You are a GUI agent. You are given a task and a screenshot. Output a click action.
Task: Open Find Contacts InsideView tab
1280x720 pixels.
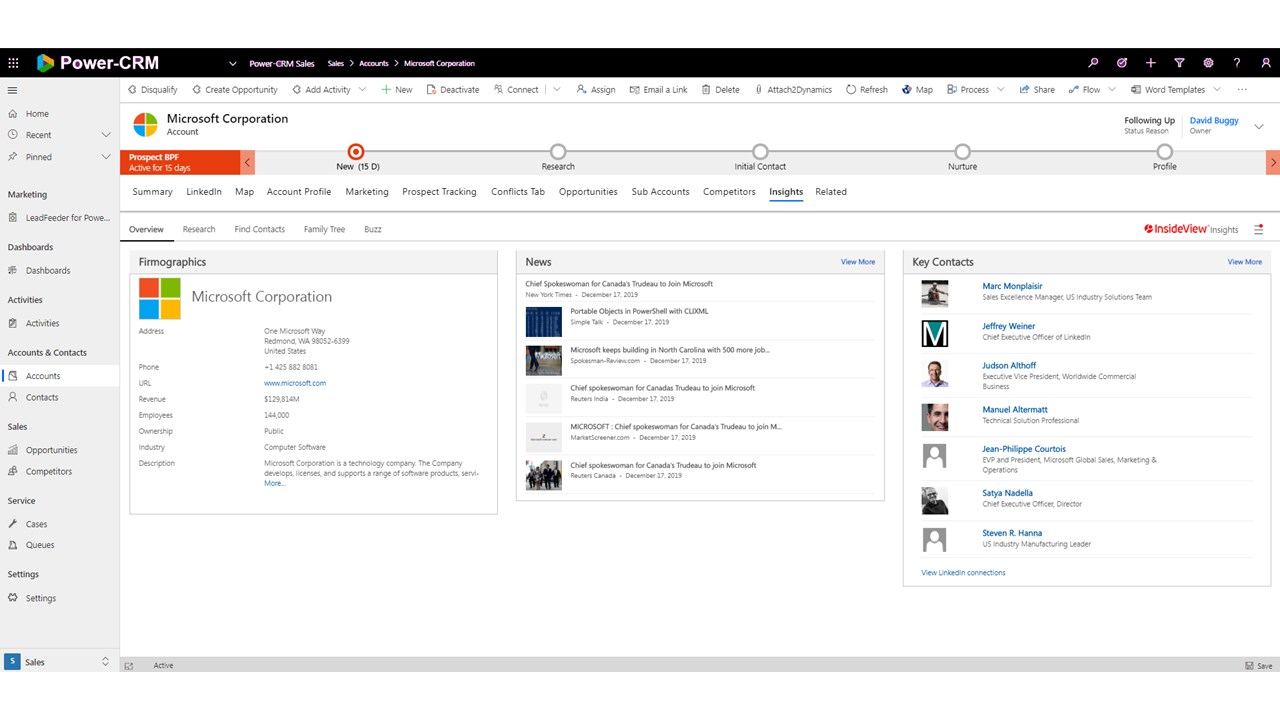coord(260,229)
